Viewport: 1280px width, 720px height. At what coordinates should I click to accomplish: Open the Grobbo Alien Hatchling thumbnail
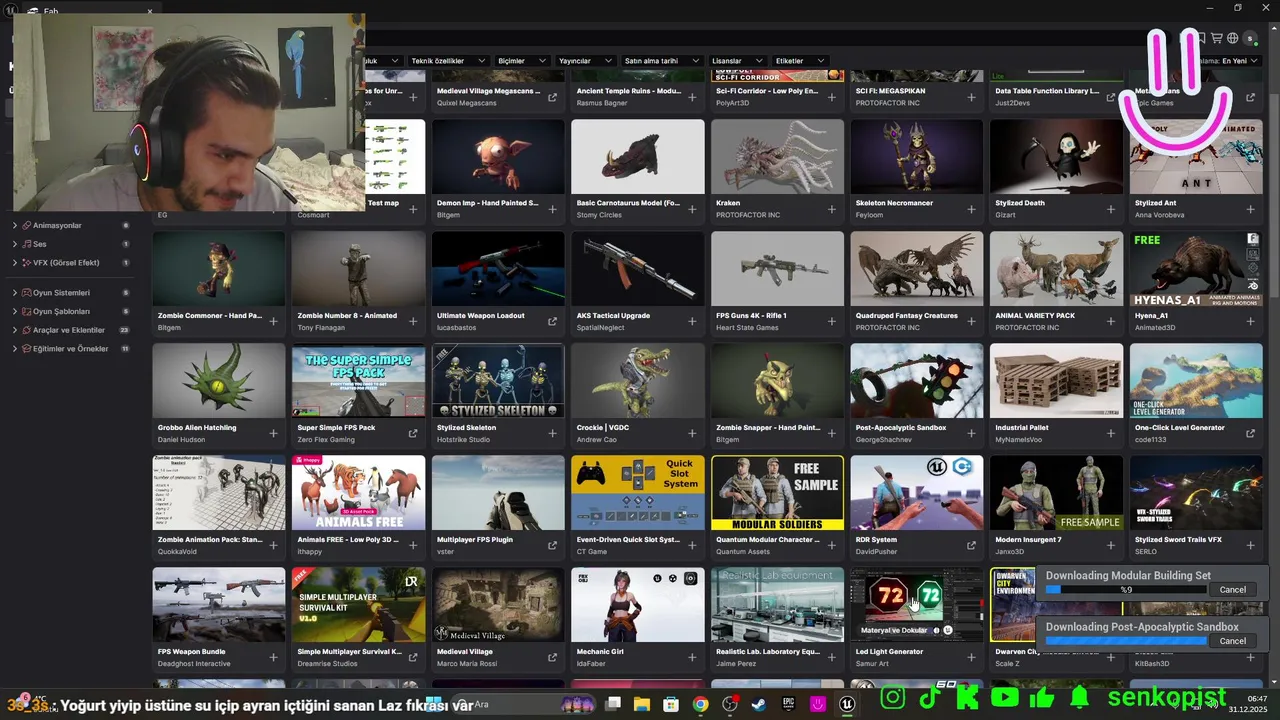(219, 381)
